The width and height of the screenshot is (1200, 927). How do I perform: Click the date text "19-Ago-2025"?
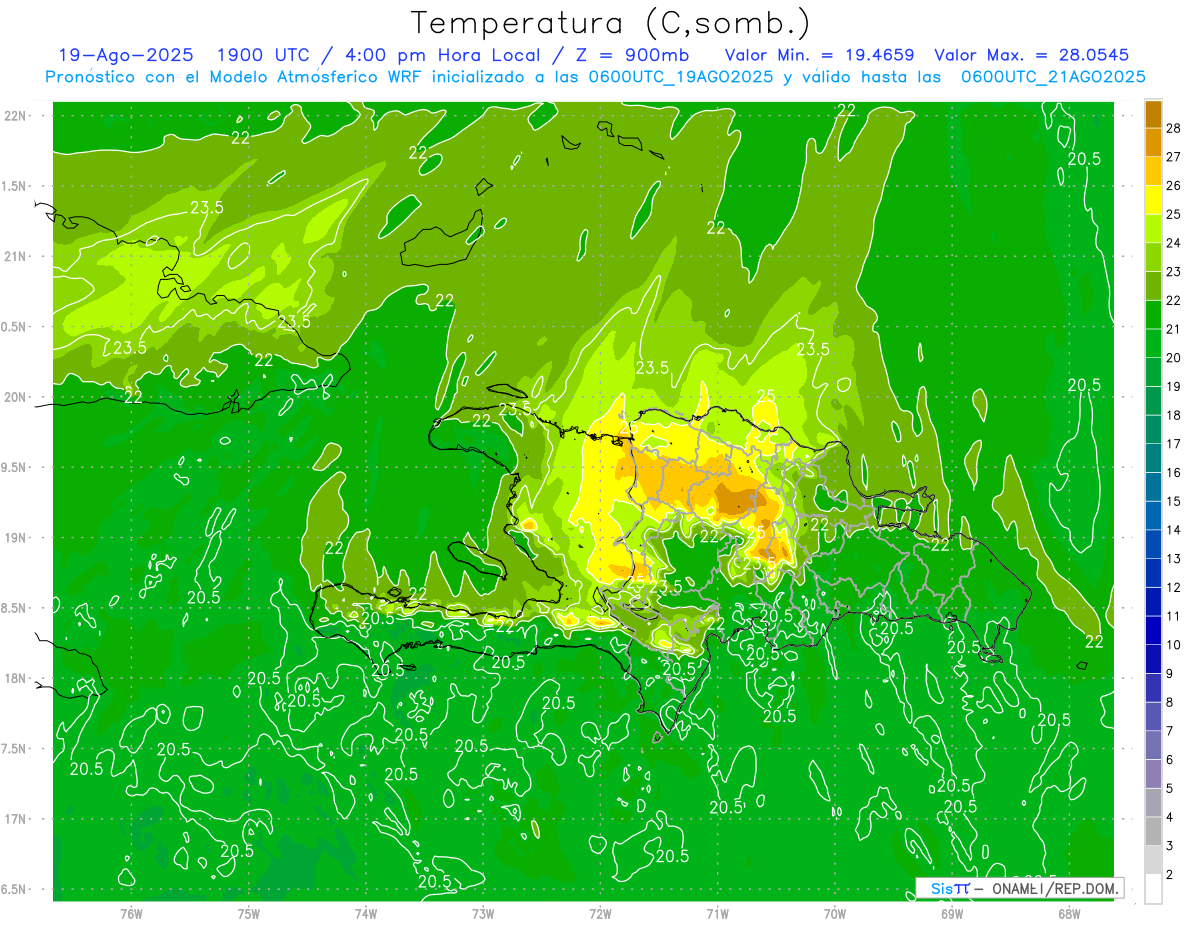pyautogui.click(x=124, y=55)
